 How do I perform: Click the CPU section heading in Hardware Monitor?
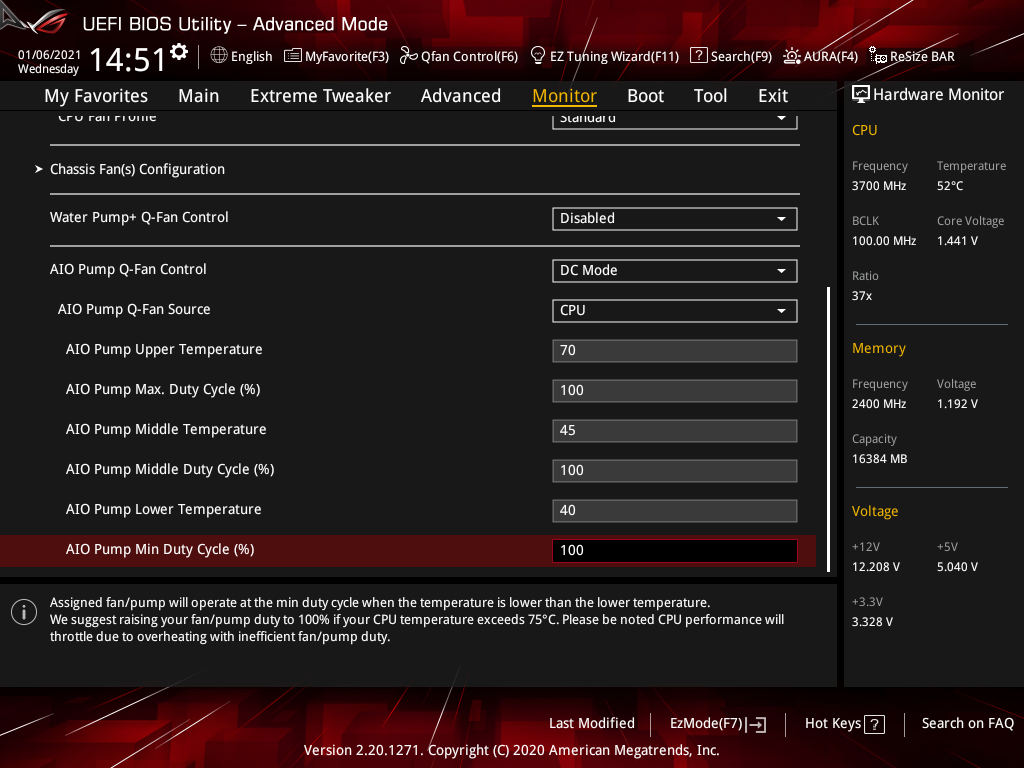(864, 130)
